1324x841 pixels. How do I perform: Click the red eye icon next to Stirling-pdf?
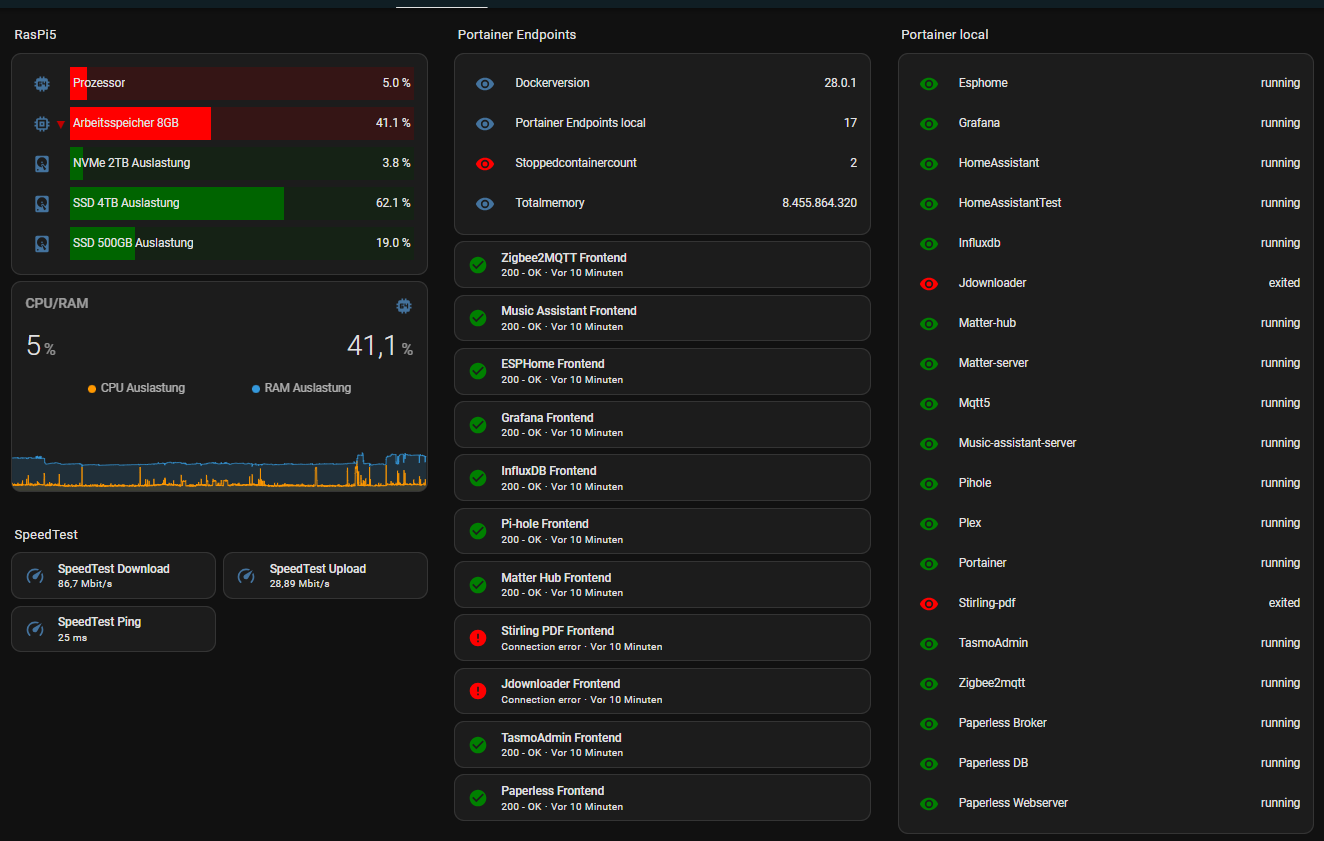pos(928,603)
